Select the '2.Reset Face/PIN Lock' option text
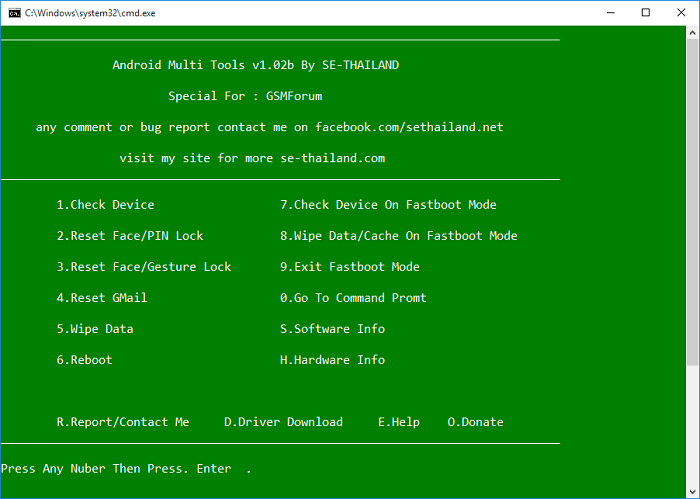The height and width of the screenshot is (499, 700). 130,236
